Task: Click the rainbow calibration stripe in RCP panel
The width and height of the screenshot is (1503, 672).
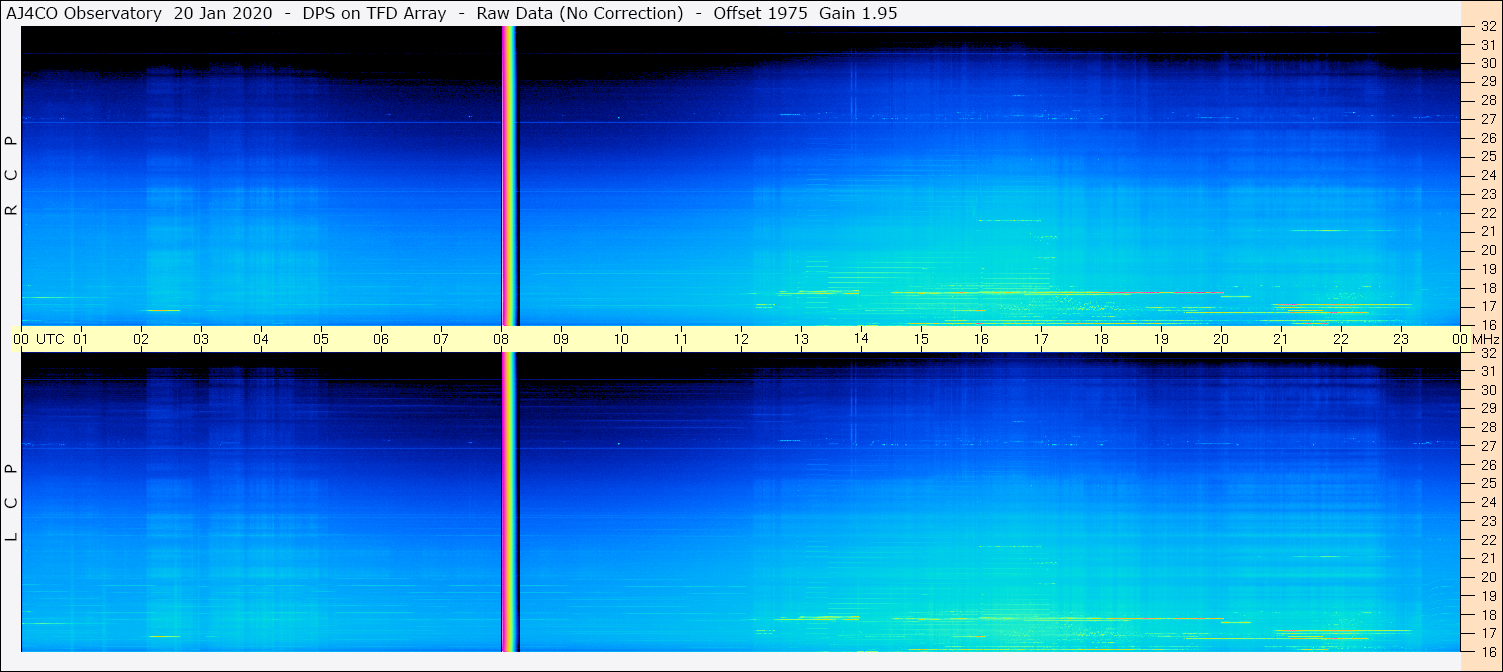Action: tap(509, 176)
